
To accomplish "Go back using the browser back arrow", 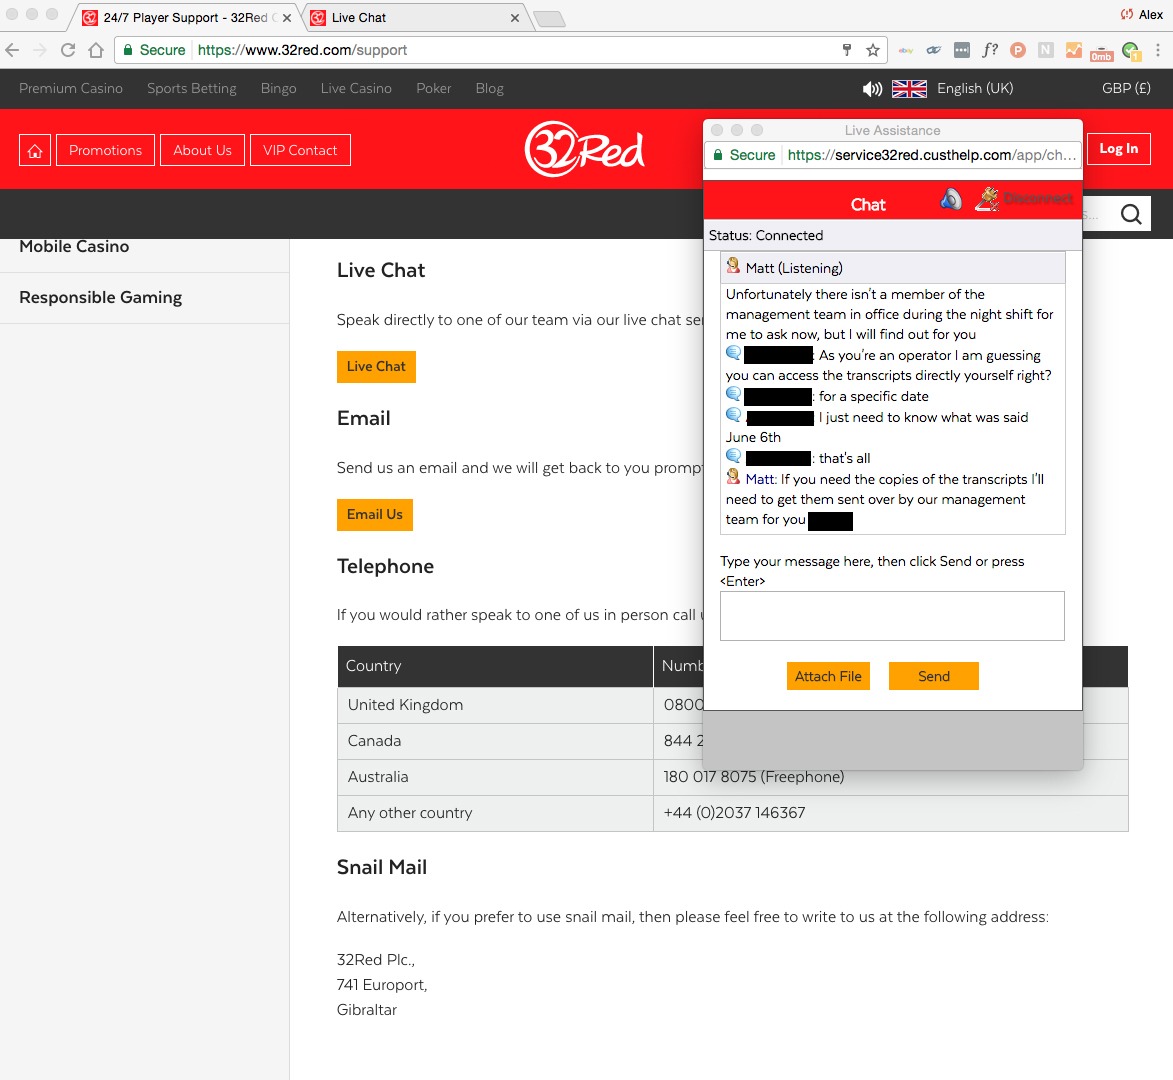I will [13, 50].
